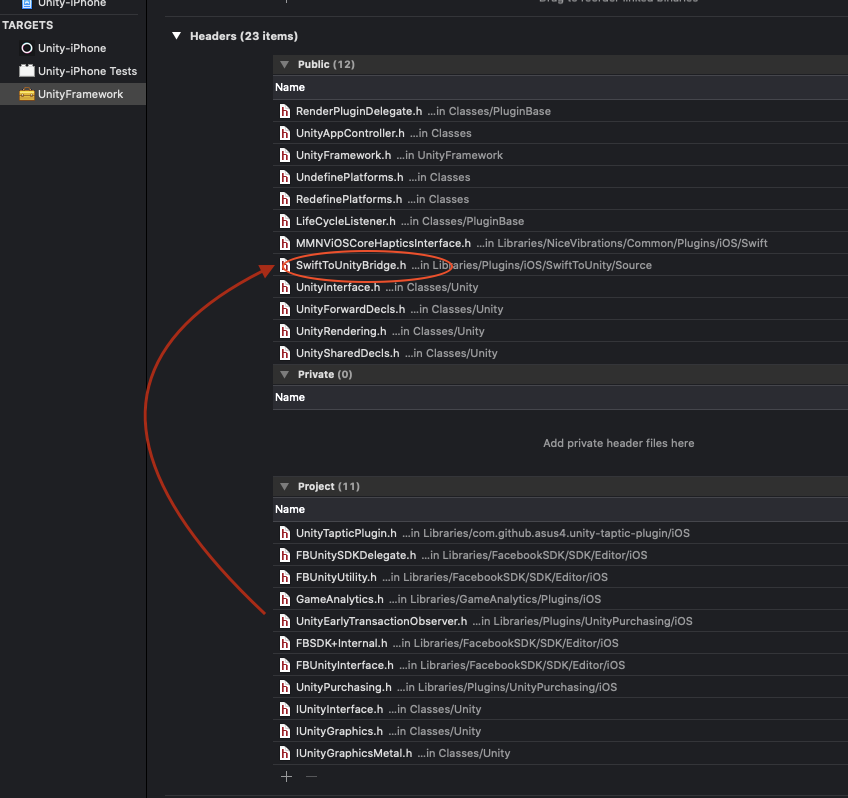848x798 pixels.
Task: Select RenderPluginDelegate.h file name
Action: click(x=359, y=111)
